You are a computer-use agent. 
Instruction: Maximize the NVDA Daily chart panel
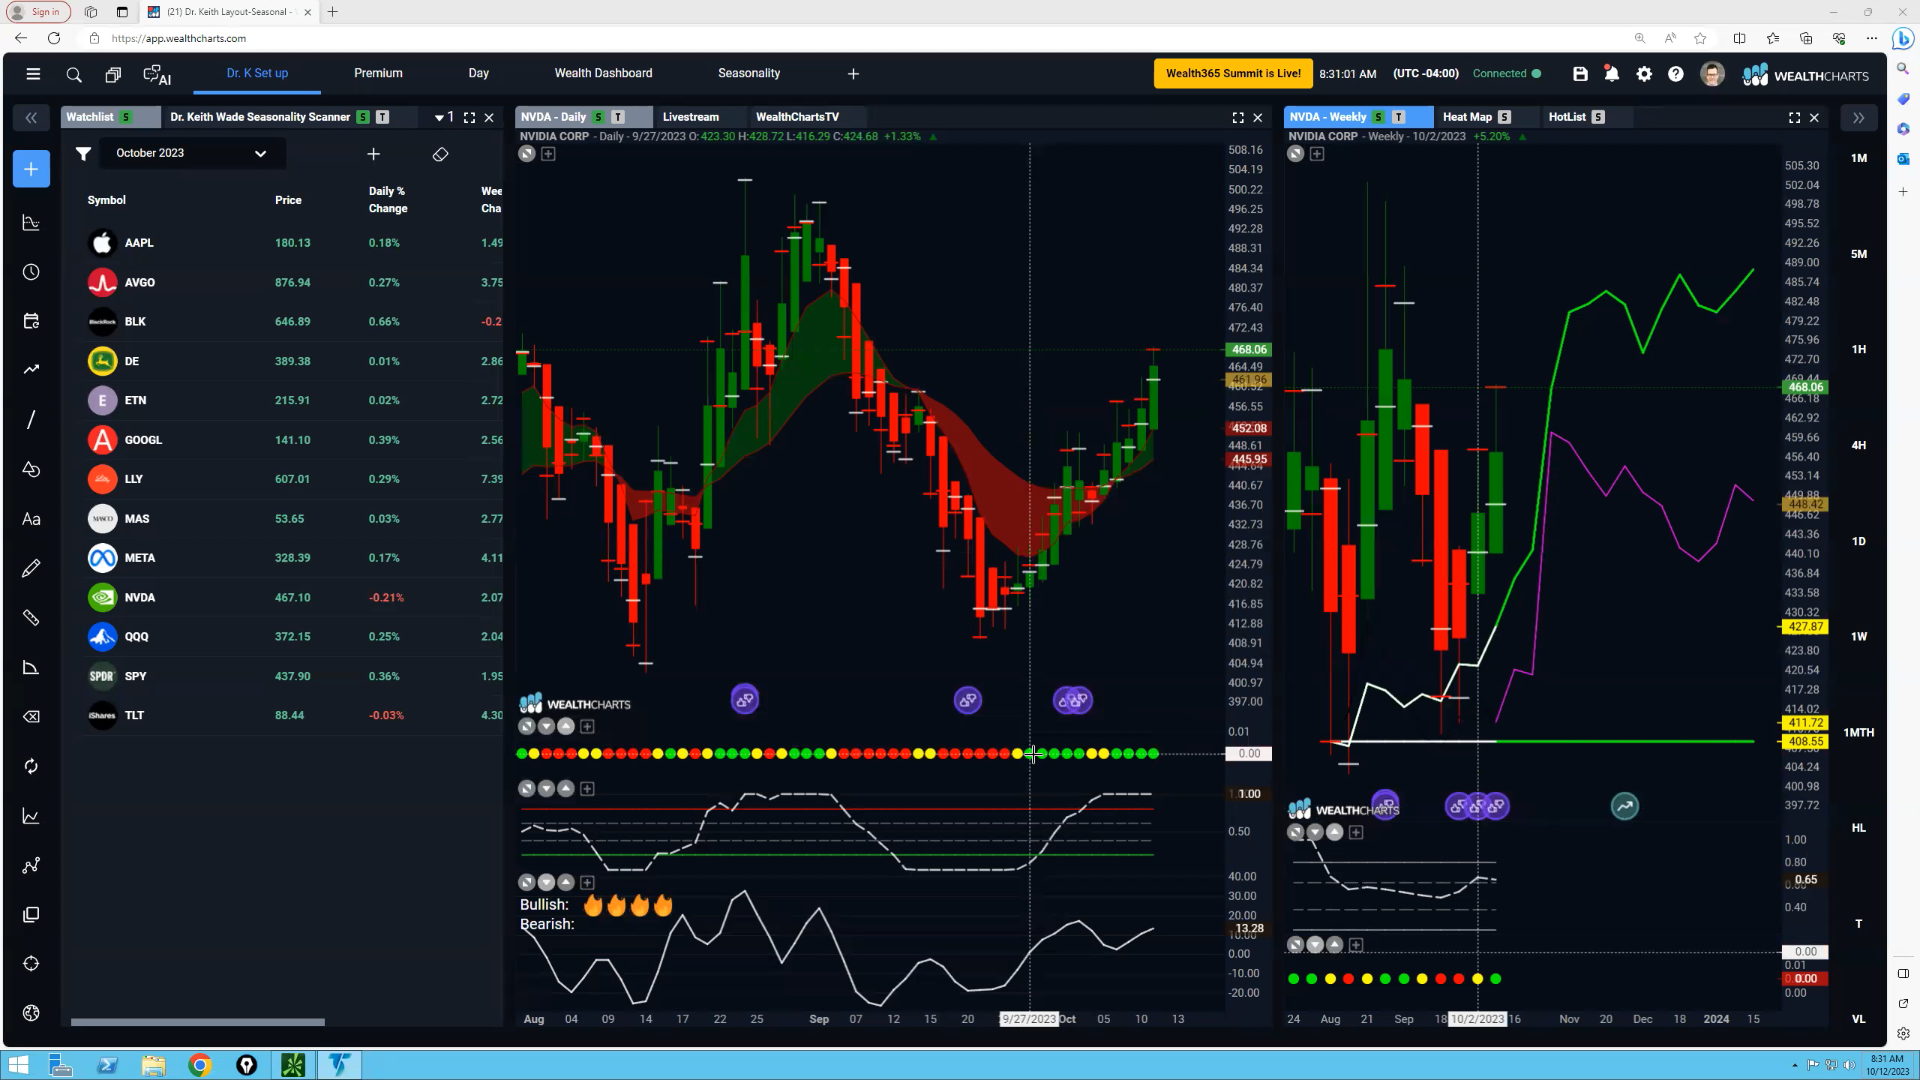click(1238, 117)
